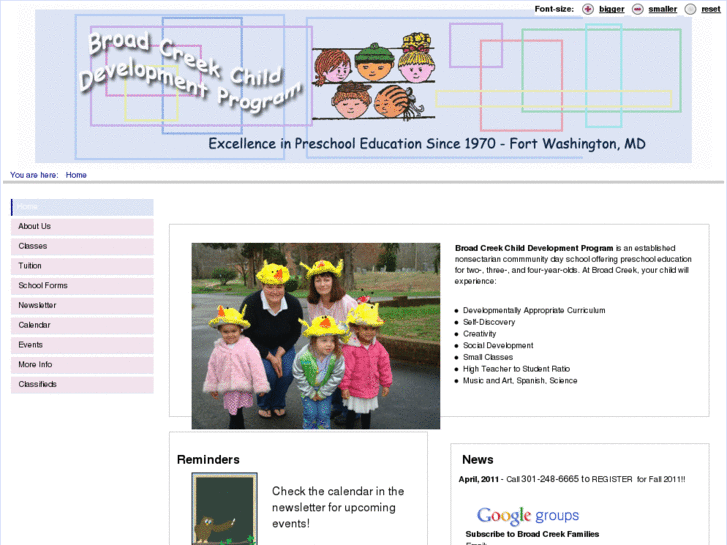Viewport: 727px width, 545px height.
Task: Click the "bigger" font-size link
Action: point(612,9)
